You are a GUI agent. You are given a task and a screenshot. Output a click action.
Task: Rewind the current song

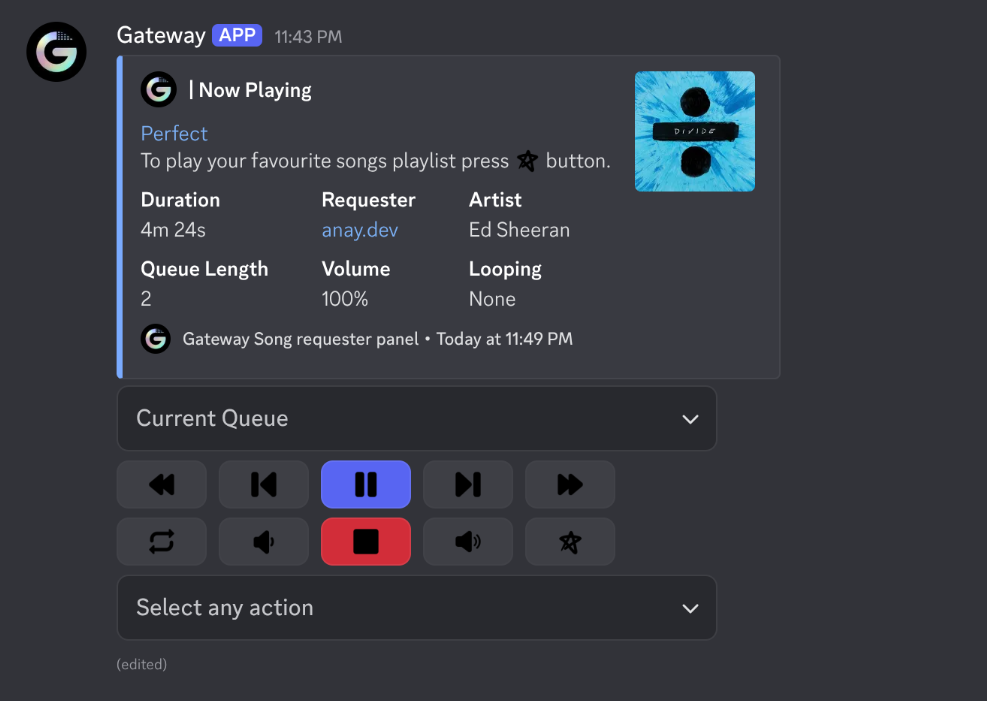click(161, 484)
